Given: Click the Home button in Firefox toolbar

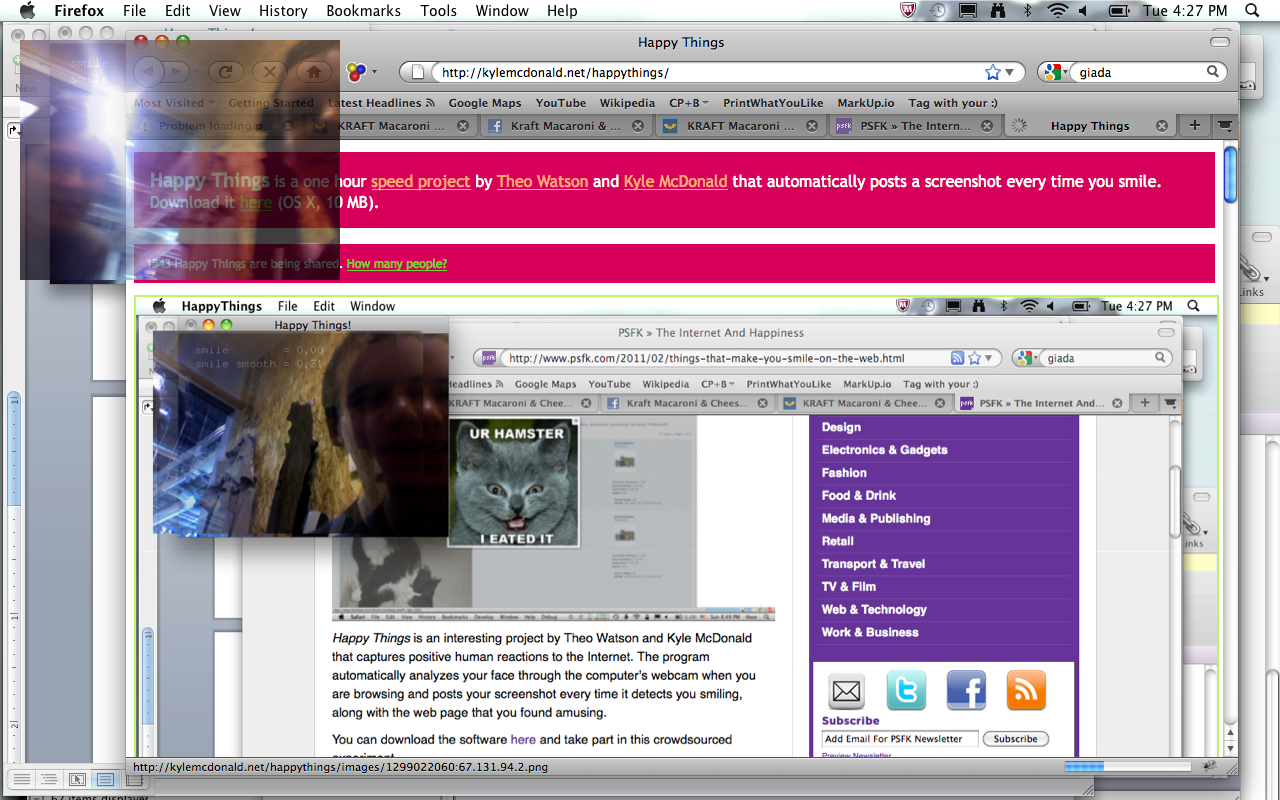Looking at the screenshot, I should (x=313, y=72).
